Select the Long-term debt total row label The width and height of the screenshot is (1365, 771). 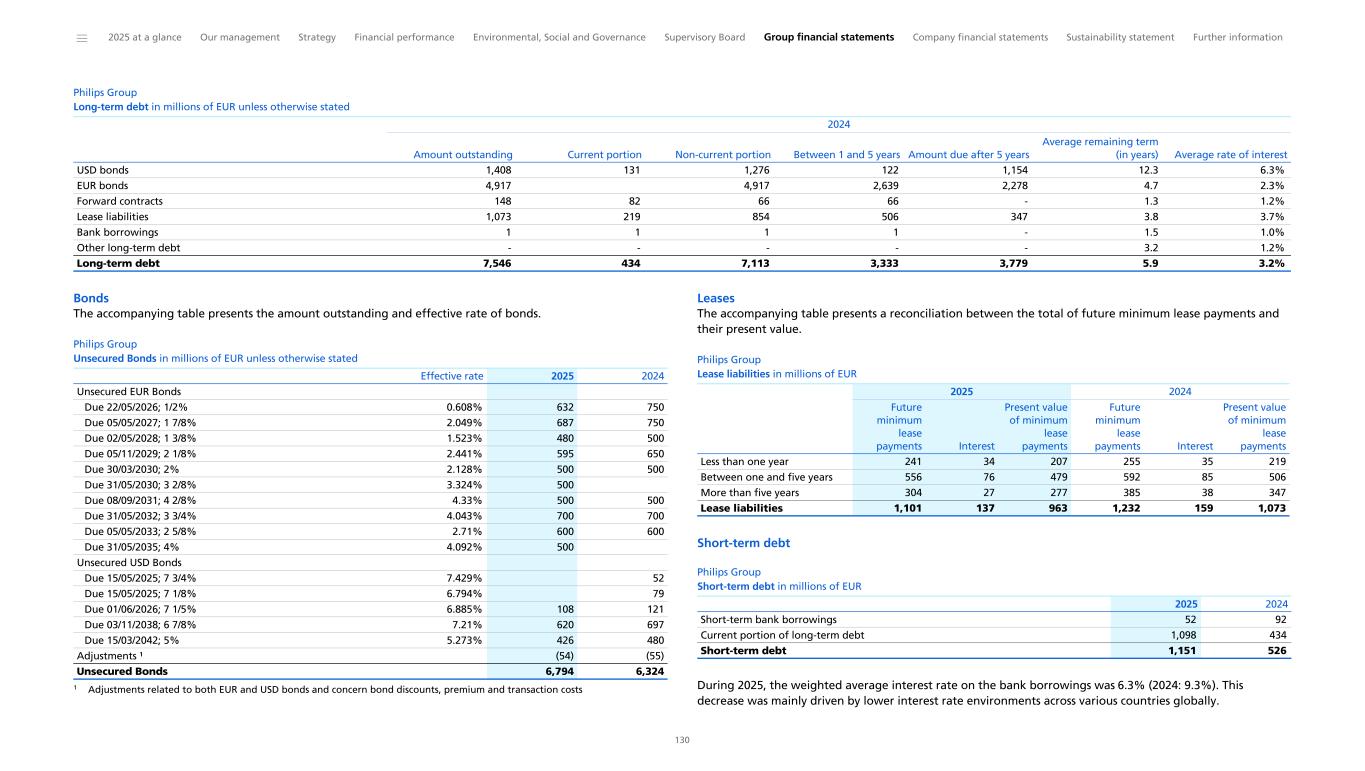[118, 264]
